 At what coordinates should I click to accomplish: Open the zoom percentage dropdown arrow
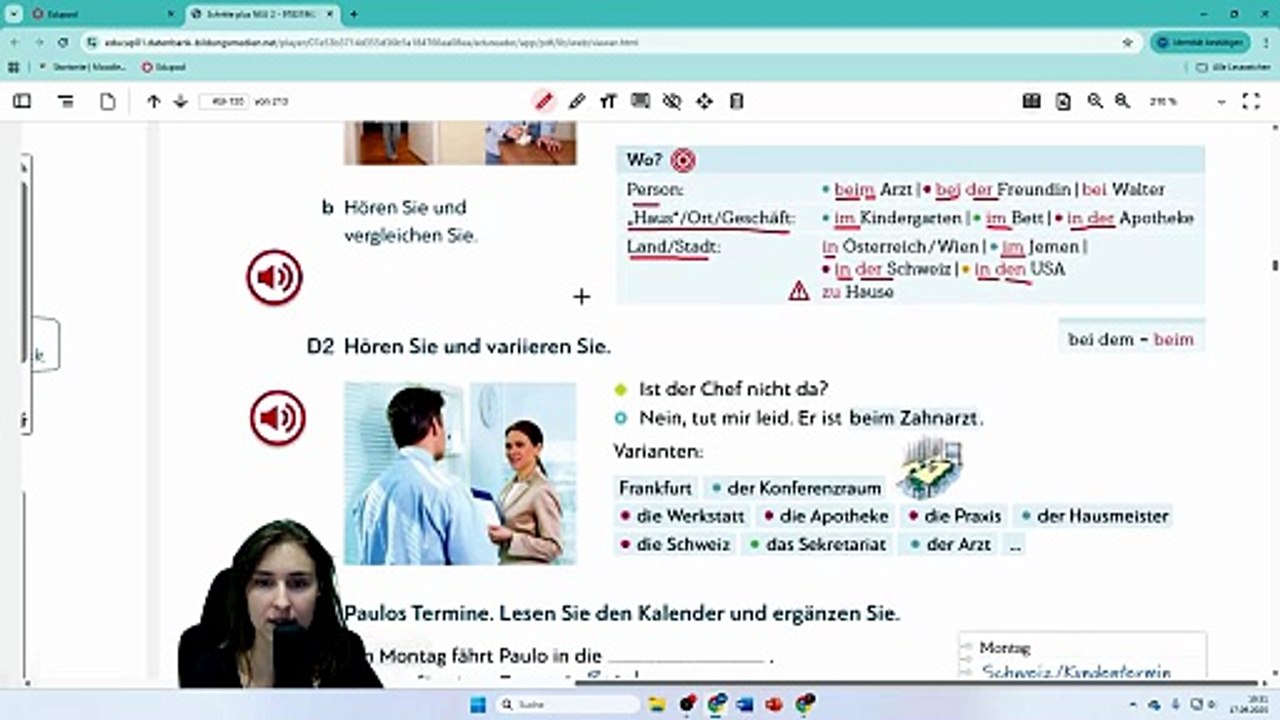point(1221,102)
